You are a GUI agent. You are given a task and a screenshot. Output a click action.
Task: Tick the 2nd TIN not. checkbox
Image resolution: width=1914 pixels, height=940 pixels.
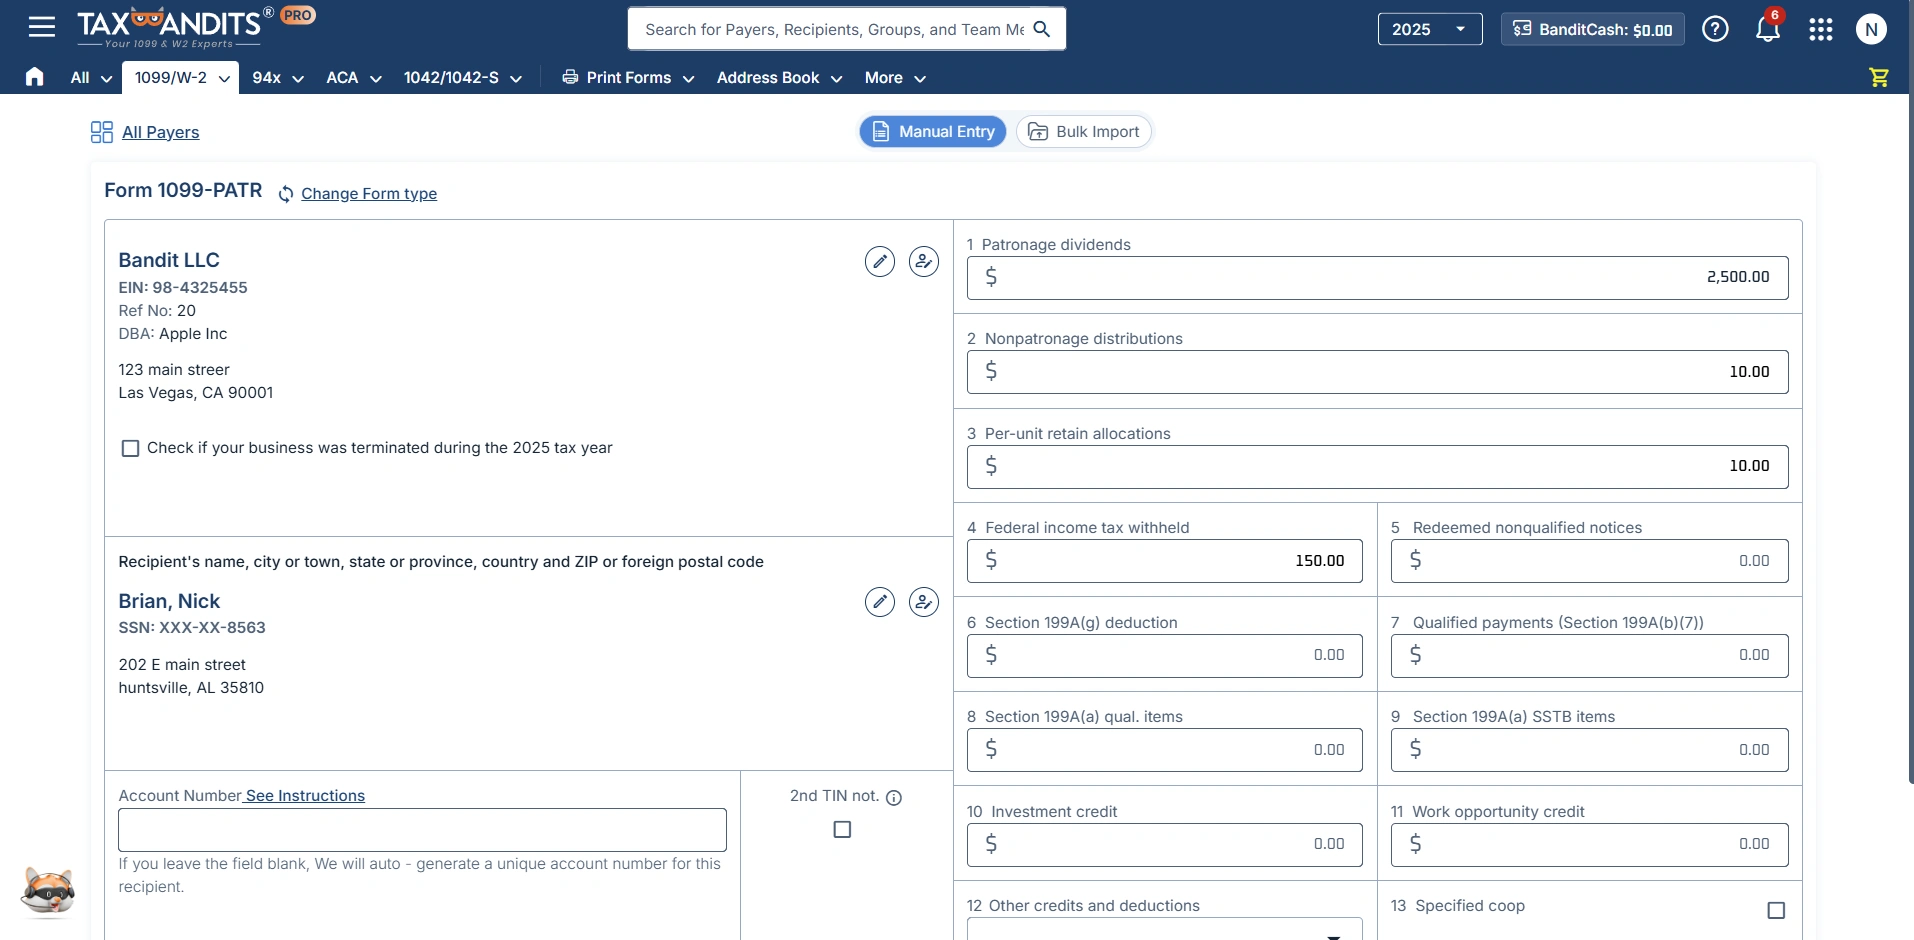842,829
